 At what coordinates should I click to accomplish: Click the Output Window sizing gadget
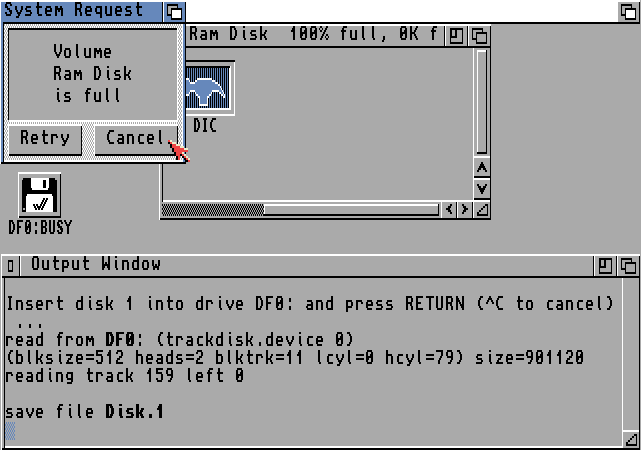pos(631,439)
